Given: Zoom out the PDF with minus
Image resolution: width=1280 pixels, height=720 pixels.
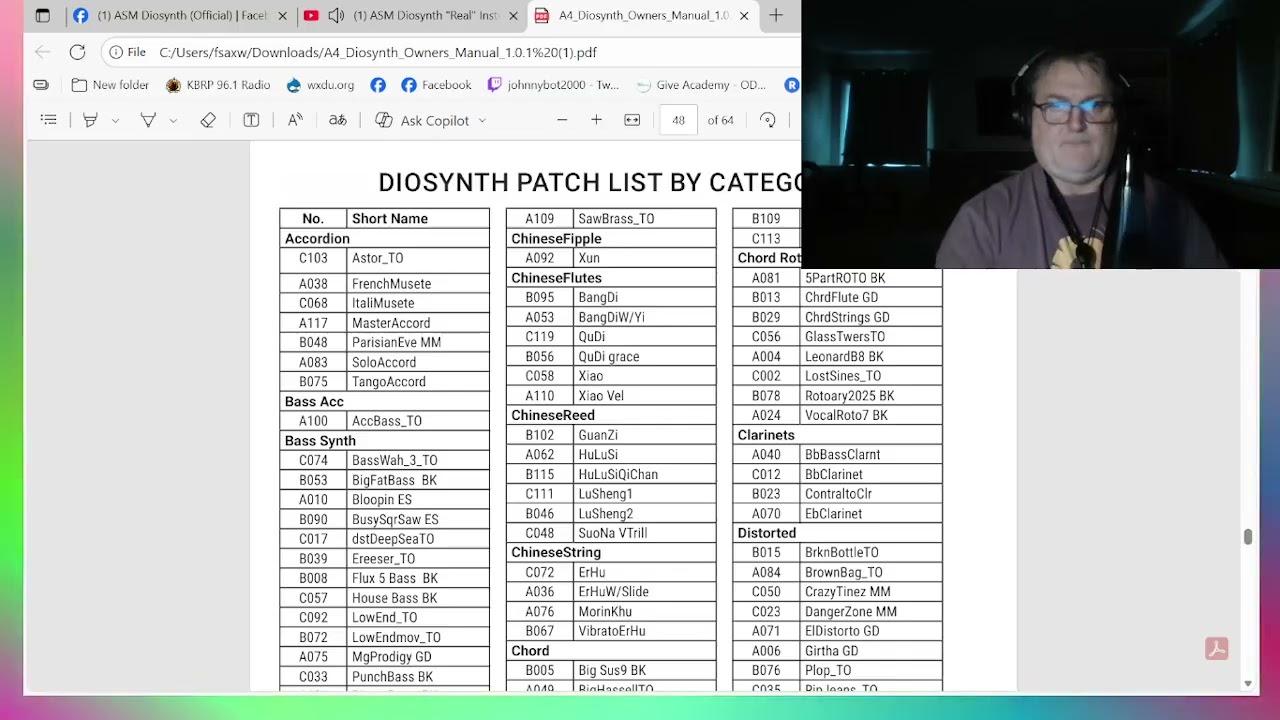Looking at the screenshot, I should pyautogui.click(x=562, y=120).
